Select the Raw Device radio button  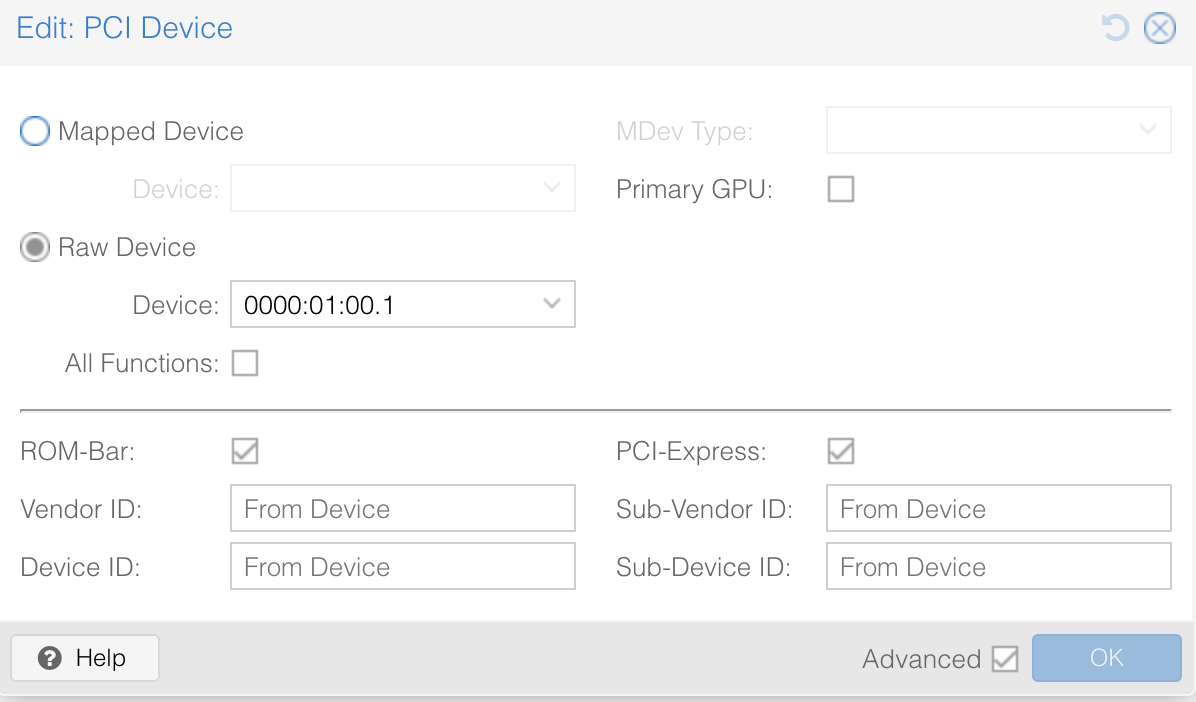[35, 247]
